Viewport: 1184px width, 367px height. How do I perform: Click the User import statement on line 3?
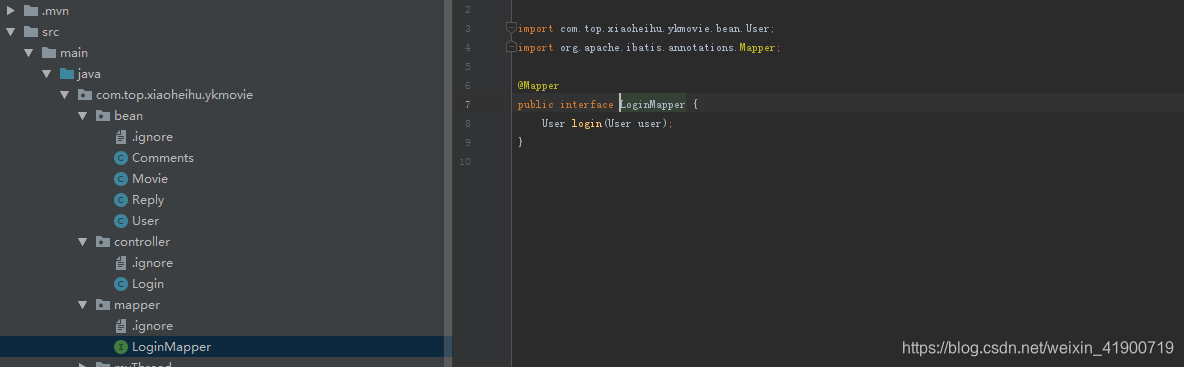coord(646,29)
